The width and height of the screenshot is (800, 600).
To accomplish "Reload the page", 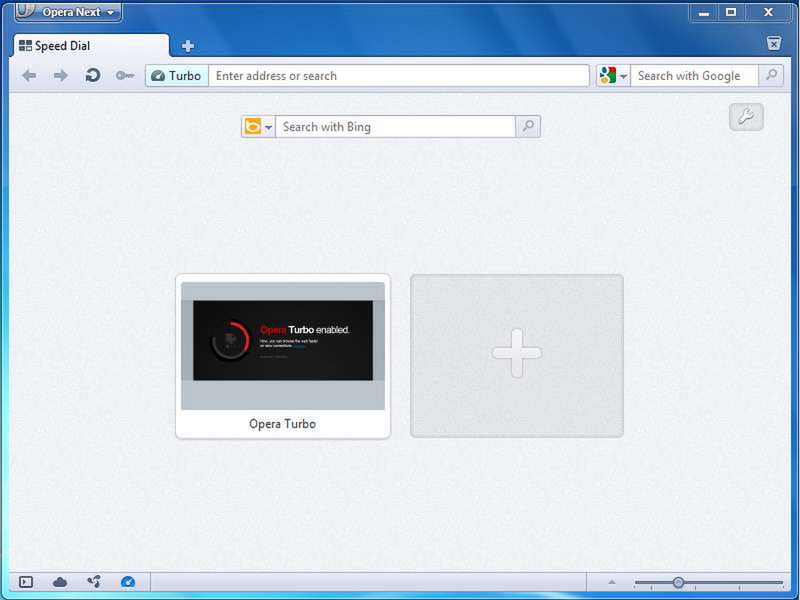I will [92, 76].
